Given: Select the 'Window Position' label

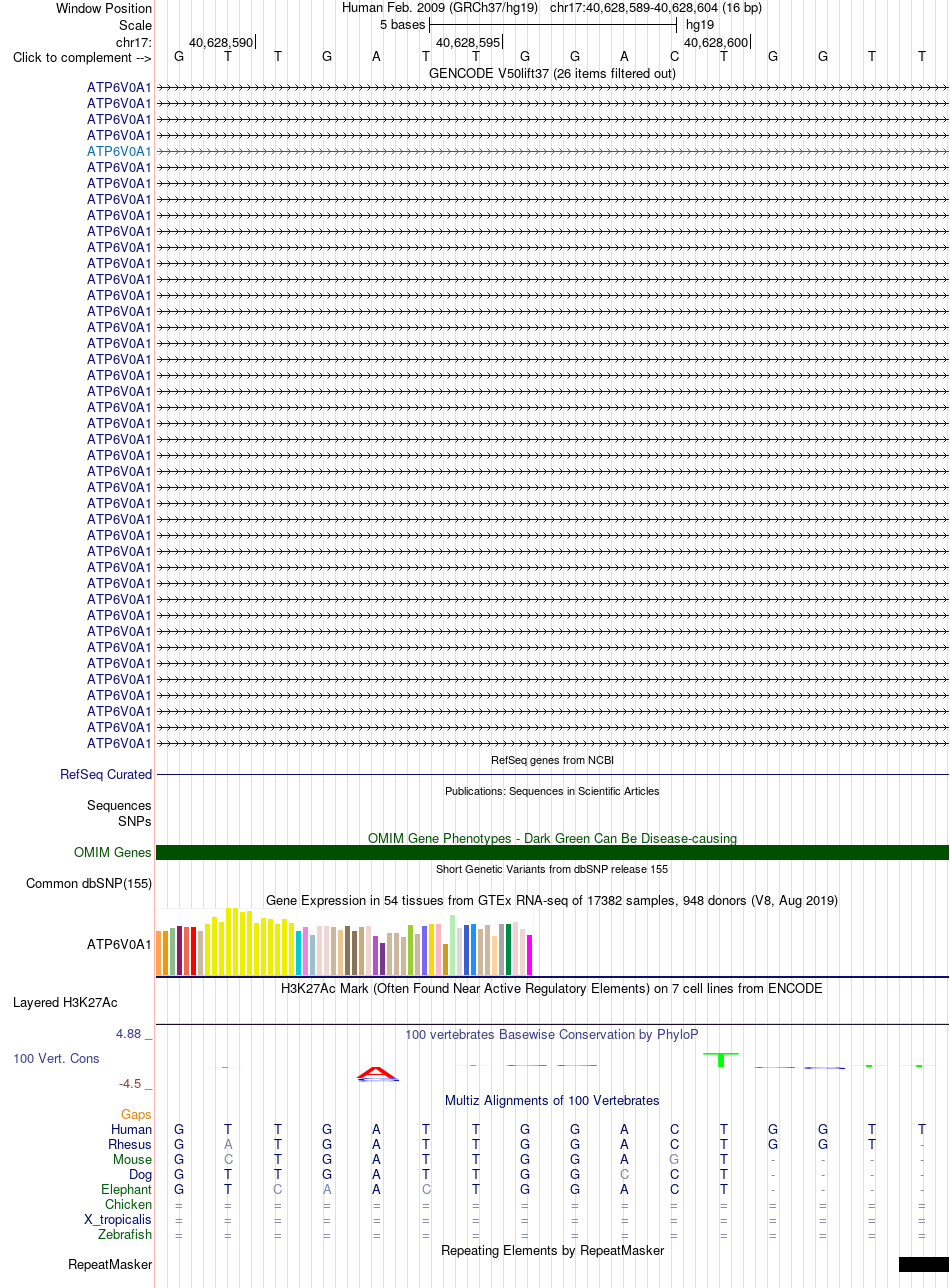Looking at the screenshot, I should (x=104, y=8).
